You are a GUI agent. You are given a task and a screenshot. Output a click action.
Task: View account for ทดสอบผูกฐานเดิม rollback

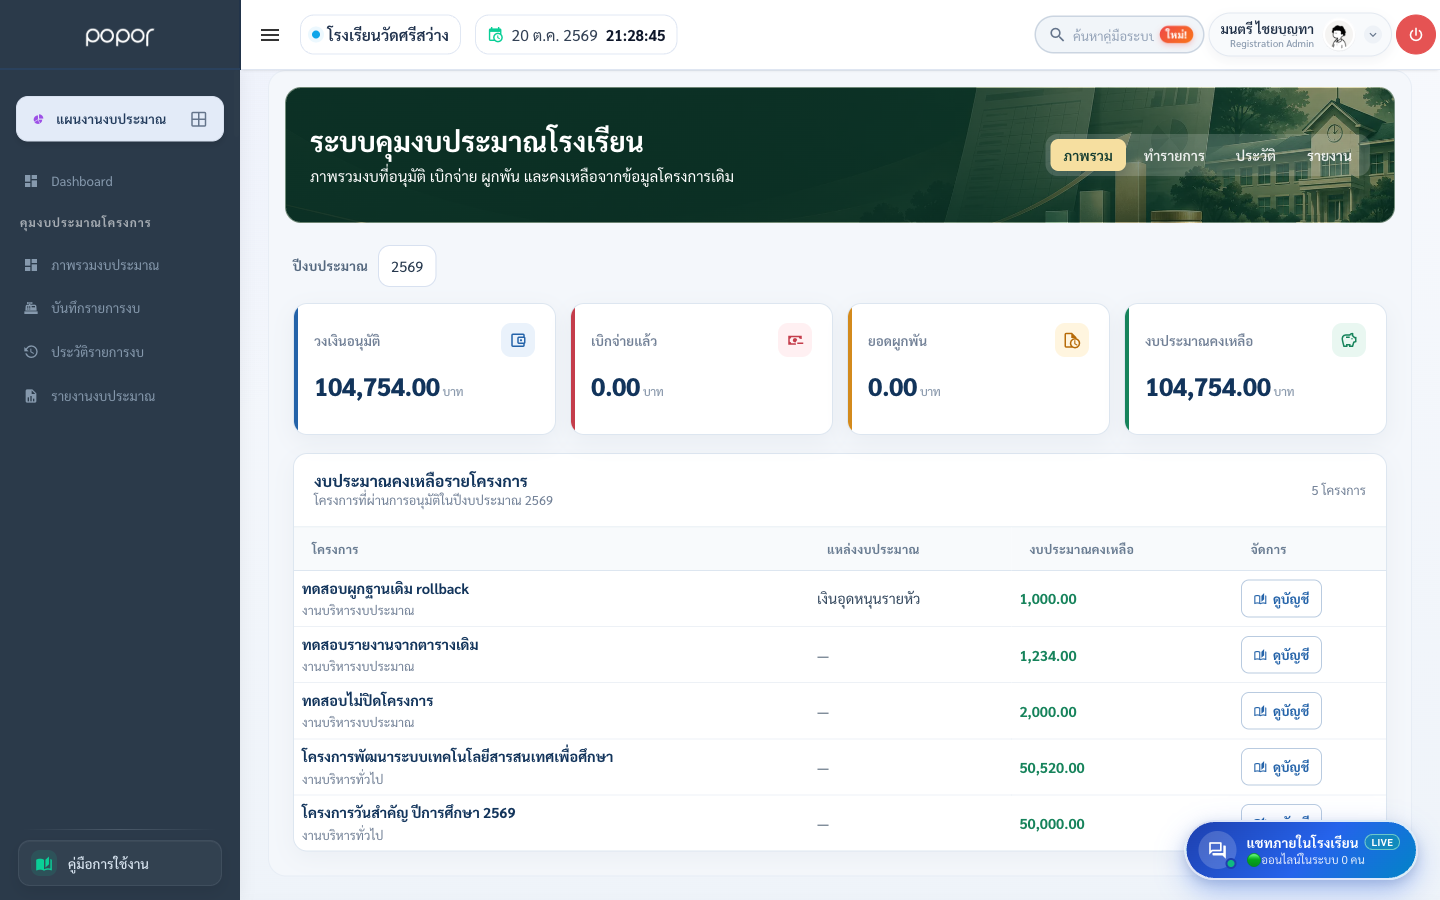(1281, 599)
